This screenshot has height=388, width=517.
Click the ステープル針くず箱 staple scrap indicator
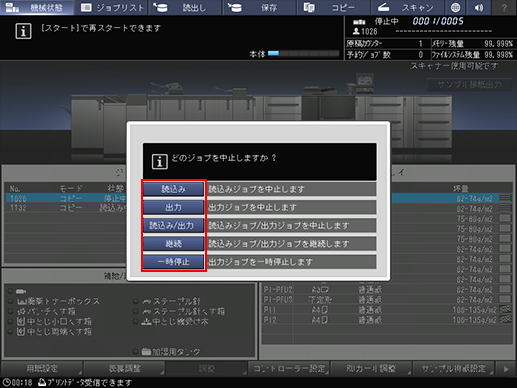pyautogui.click(x=179, y=311)
